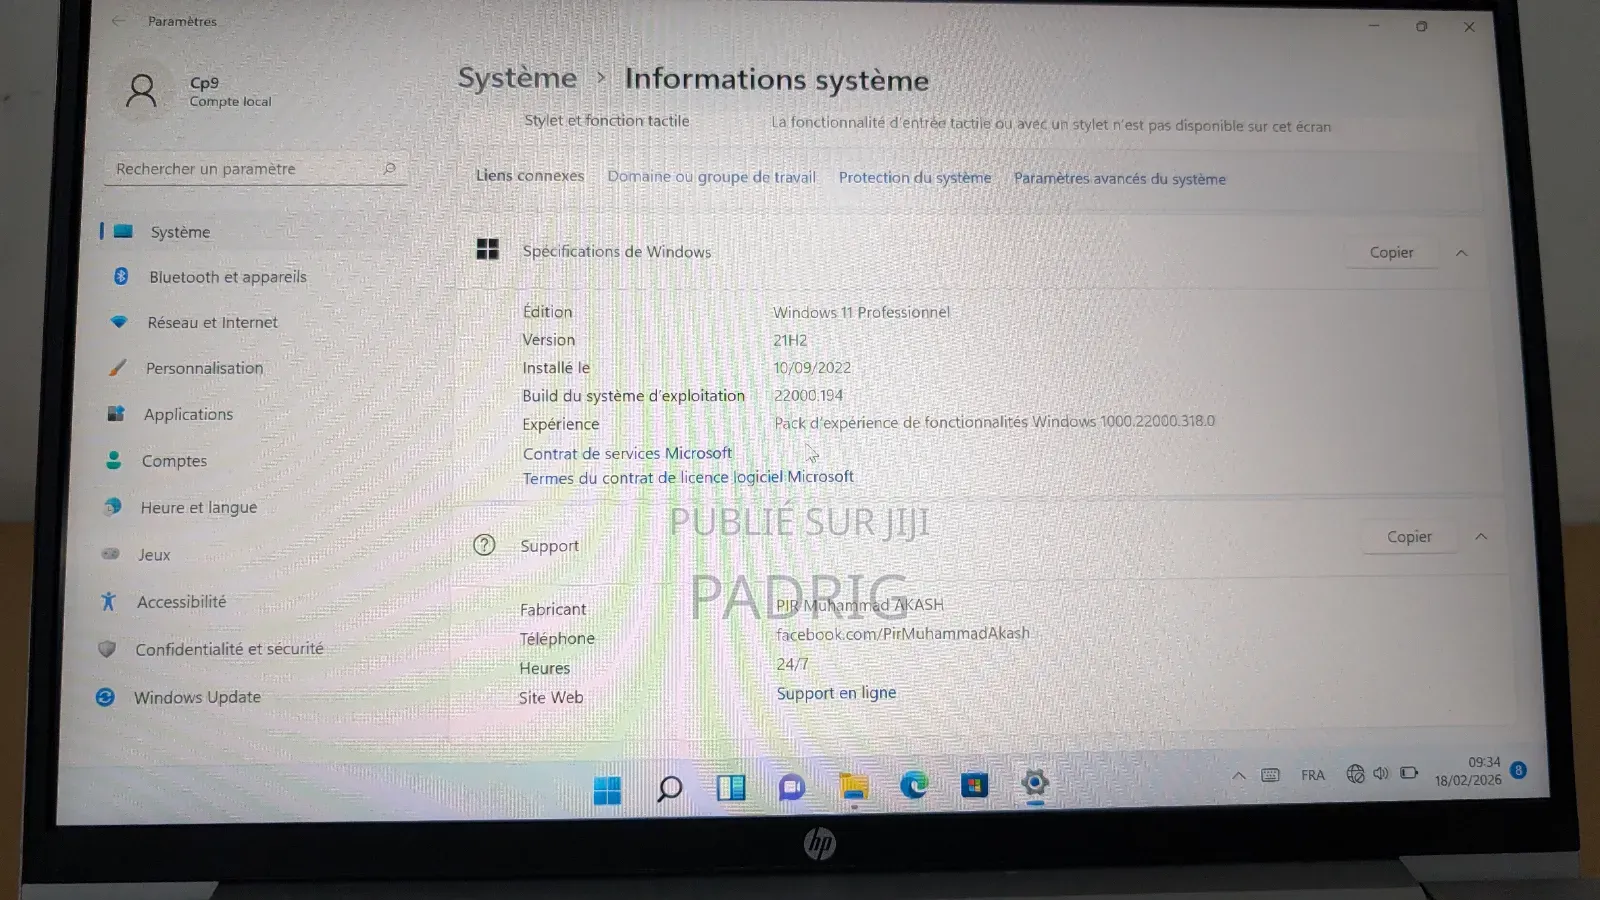Screen dimensions: 1600x900
Task: Open the Support en ligne link
Action: click(x=836, y=692)
